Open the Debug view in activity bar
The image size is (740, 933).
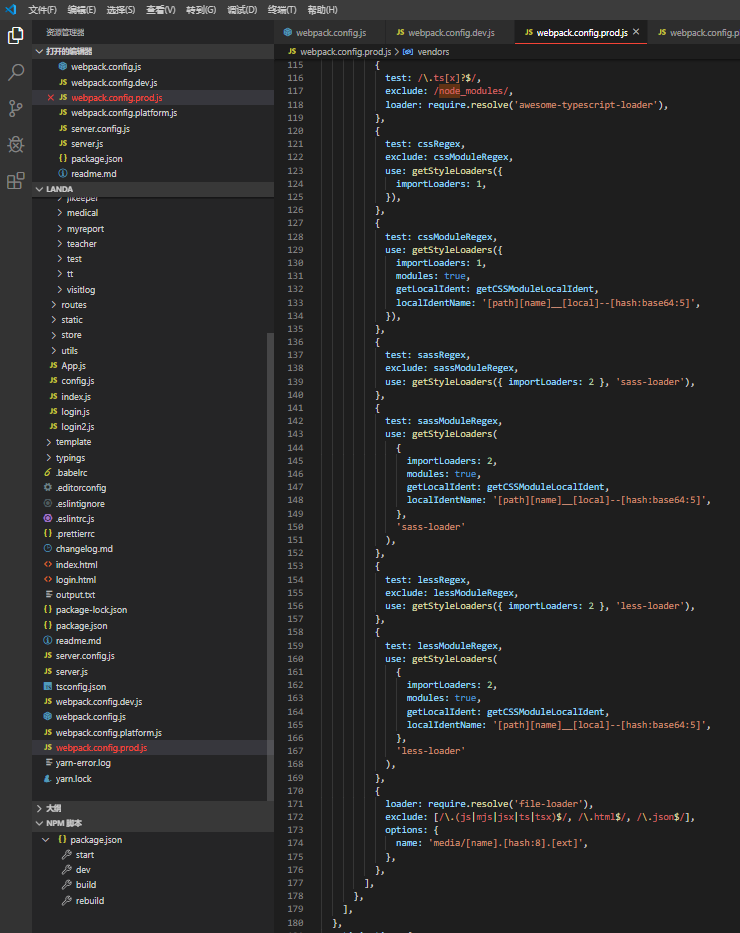[15, 144]
